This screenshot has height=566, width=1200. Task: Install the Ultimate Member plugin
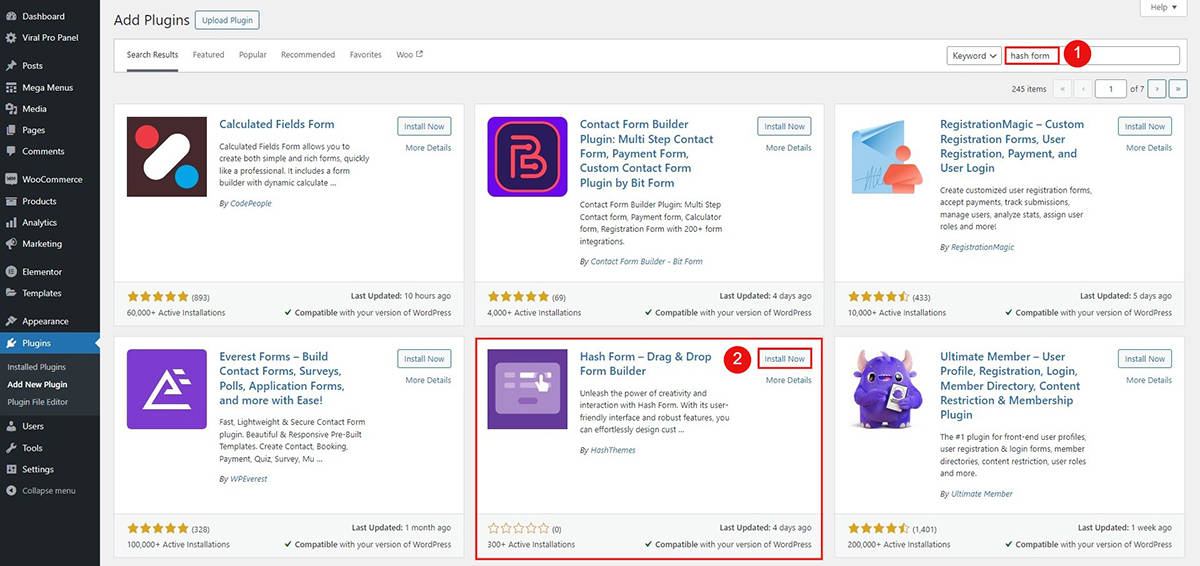point(1145,359)
